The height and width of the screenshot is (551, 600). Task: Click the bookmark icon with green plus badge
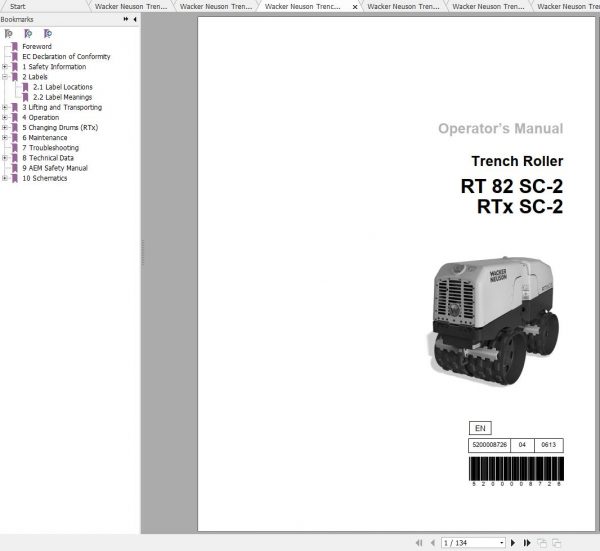pos(28,34)
